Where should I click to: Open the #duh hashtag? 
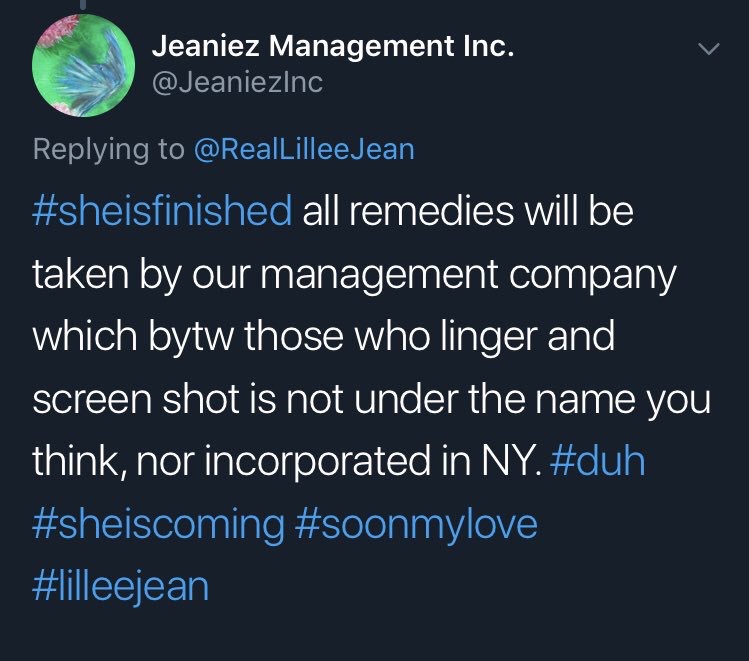[598, 460]
